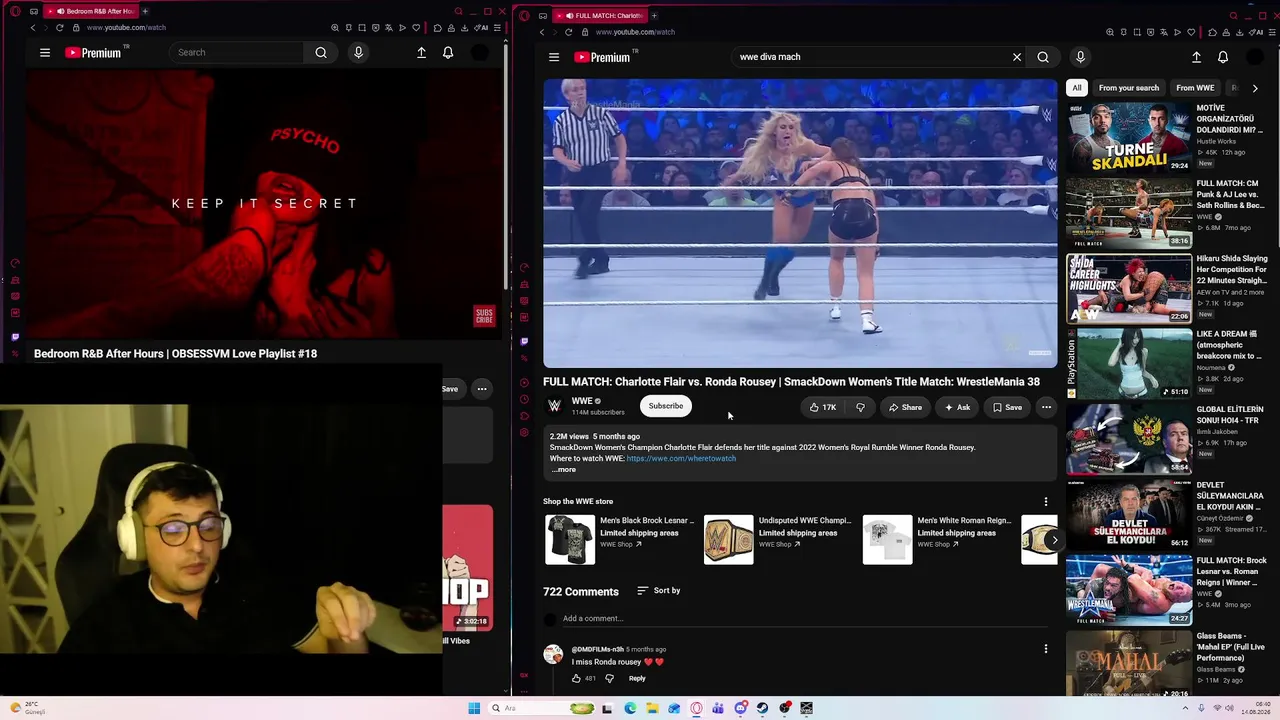Open the 'LIKE A DREAM' breakcore mix thumbnail
Image resolution: width=1280 pixels, height=720 pixels.
(1128, 364)
